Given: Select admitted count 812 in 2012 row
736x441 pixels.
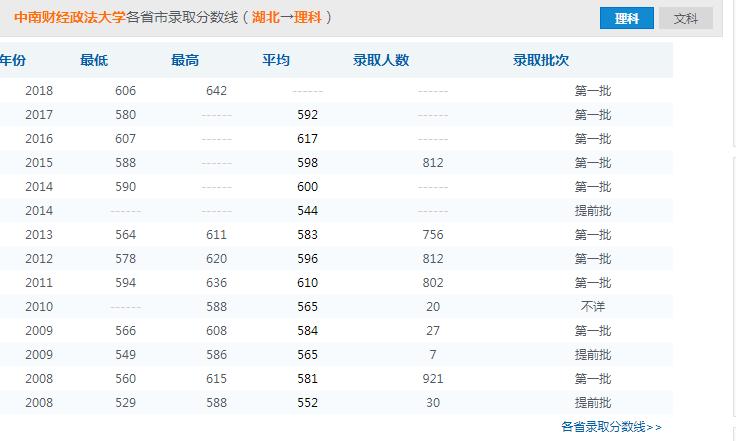Looking at the screenshot, I should point(433,259).
